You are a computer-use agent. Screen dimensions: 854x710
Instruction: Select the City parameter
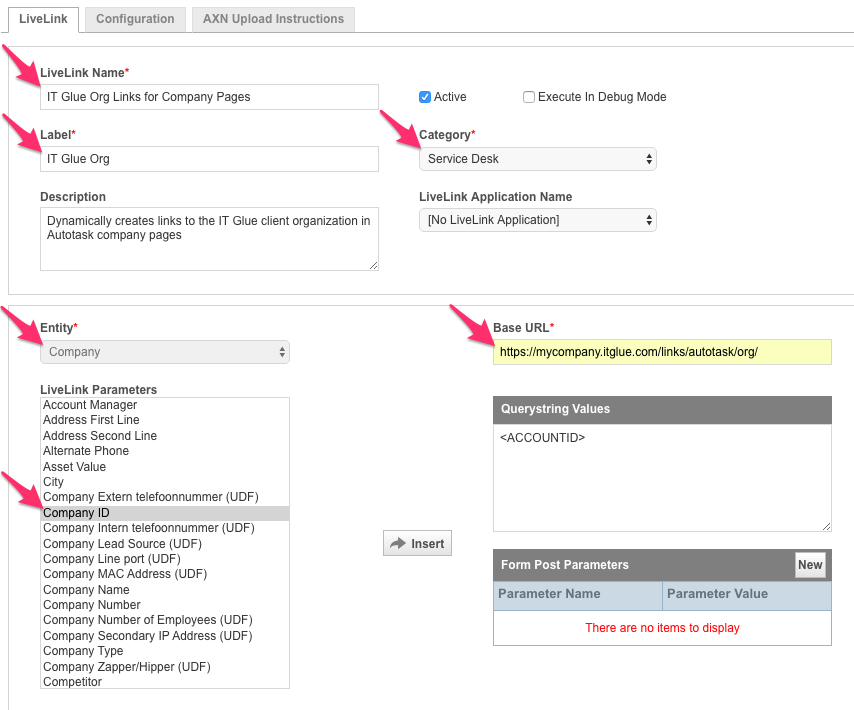tap(53, 482)
